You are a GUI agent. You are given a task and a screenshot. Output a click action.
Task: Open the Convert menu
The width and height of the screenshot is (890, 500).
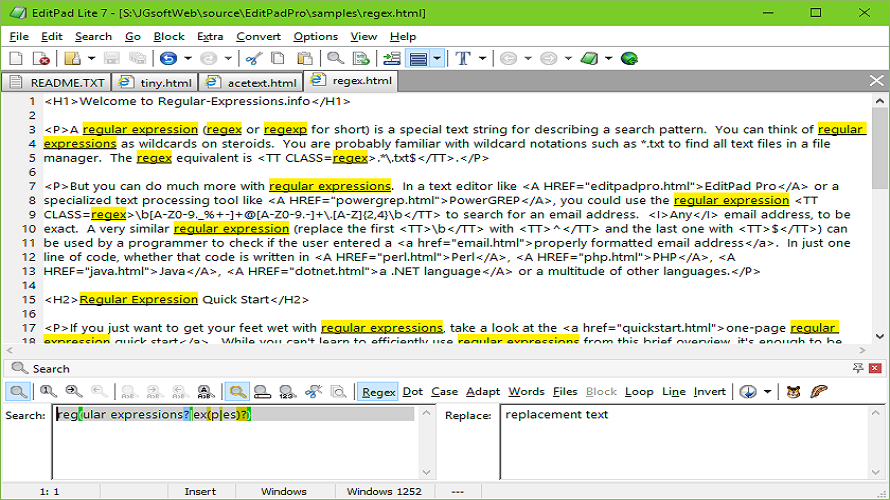(258, 37)
